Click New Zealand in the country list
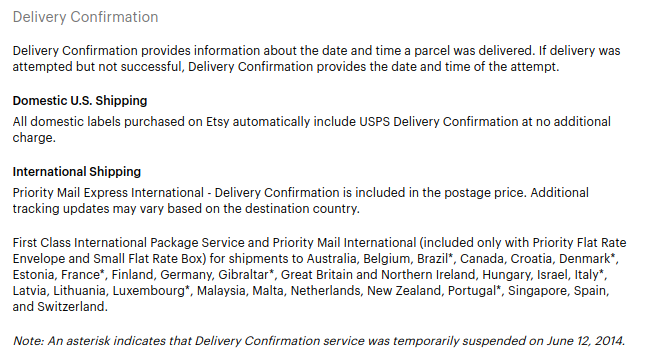This screenshot has width=645, height=360. [404, 291]
